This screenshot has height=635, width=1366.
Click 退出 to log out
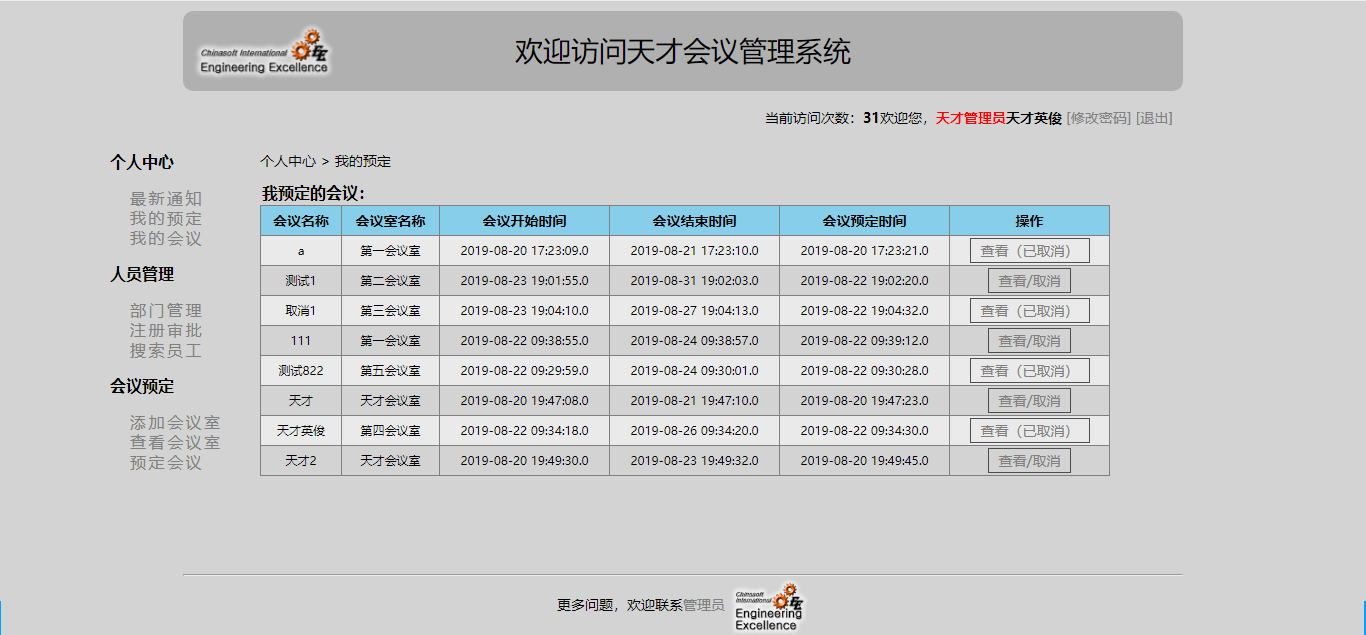(1156, 118)
